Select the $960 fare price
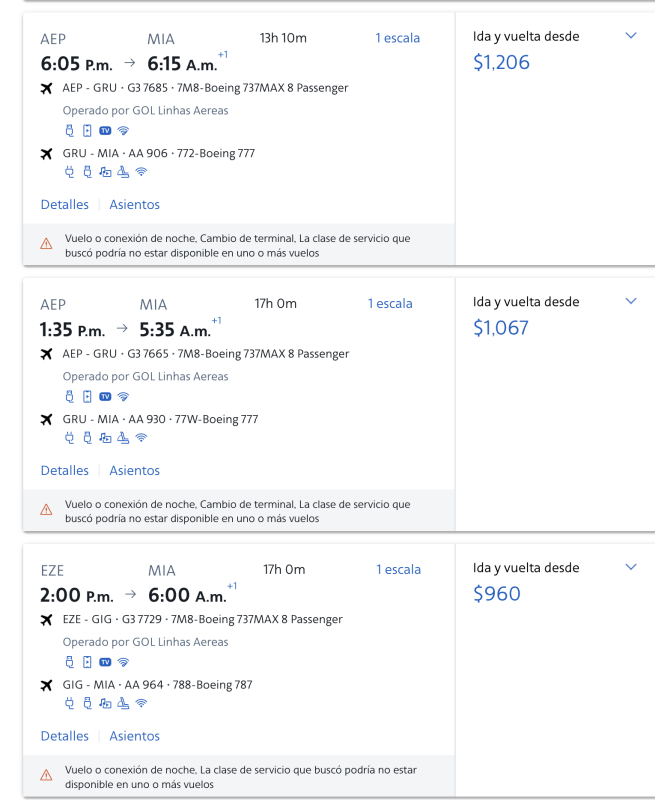 pyautogui.click(x=496, y=594)
